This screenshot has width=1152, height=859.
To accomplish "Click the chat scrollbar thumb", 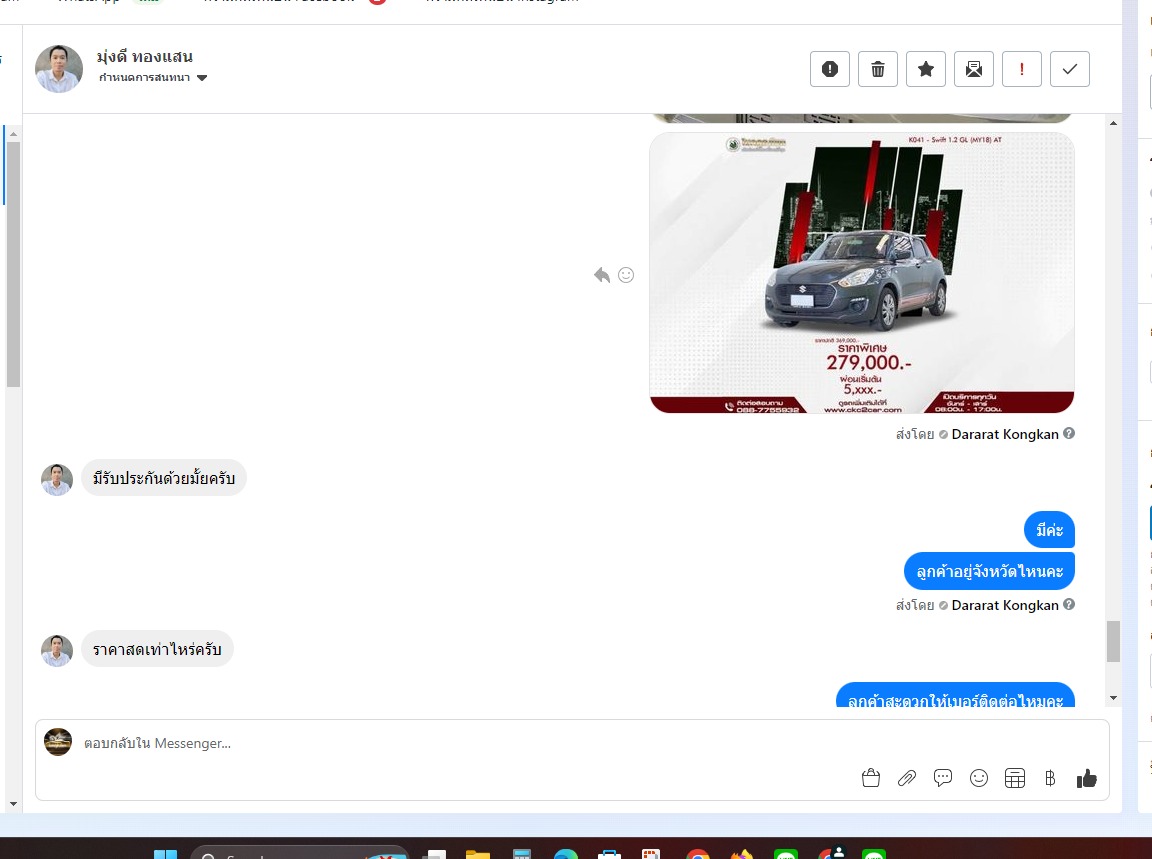I will 1113,641.
